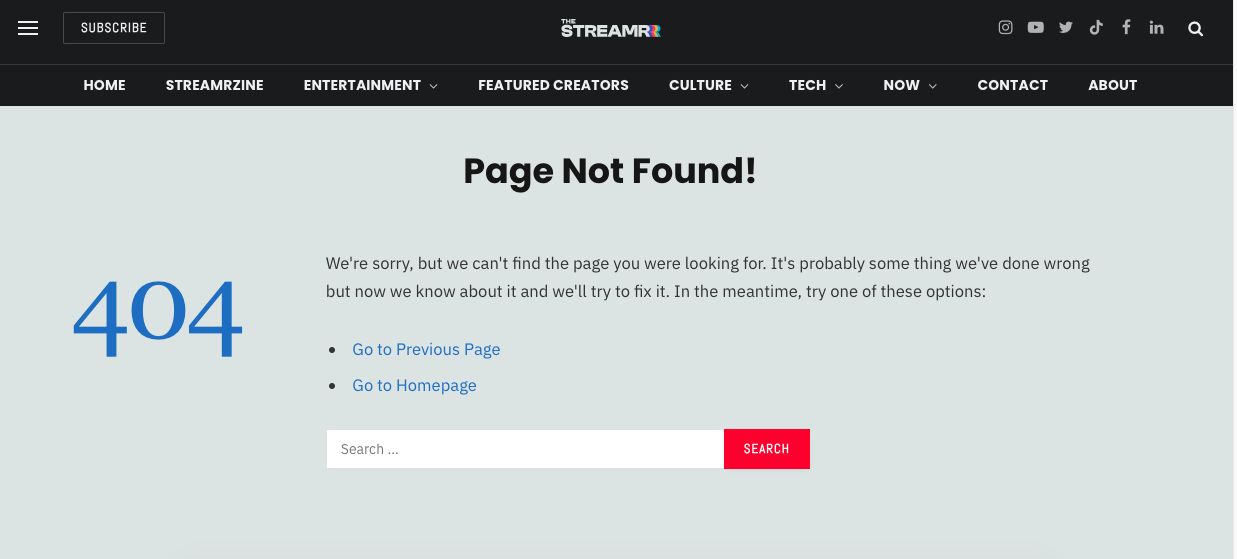
Task: Click the Facebook icon in header
Action: click(x=1126, y=28)
